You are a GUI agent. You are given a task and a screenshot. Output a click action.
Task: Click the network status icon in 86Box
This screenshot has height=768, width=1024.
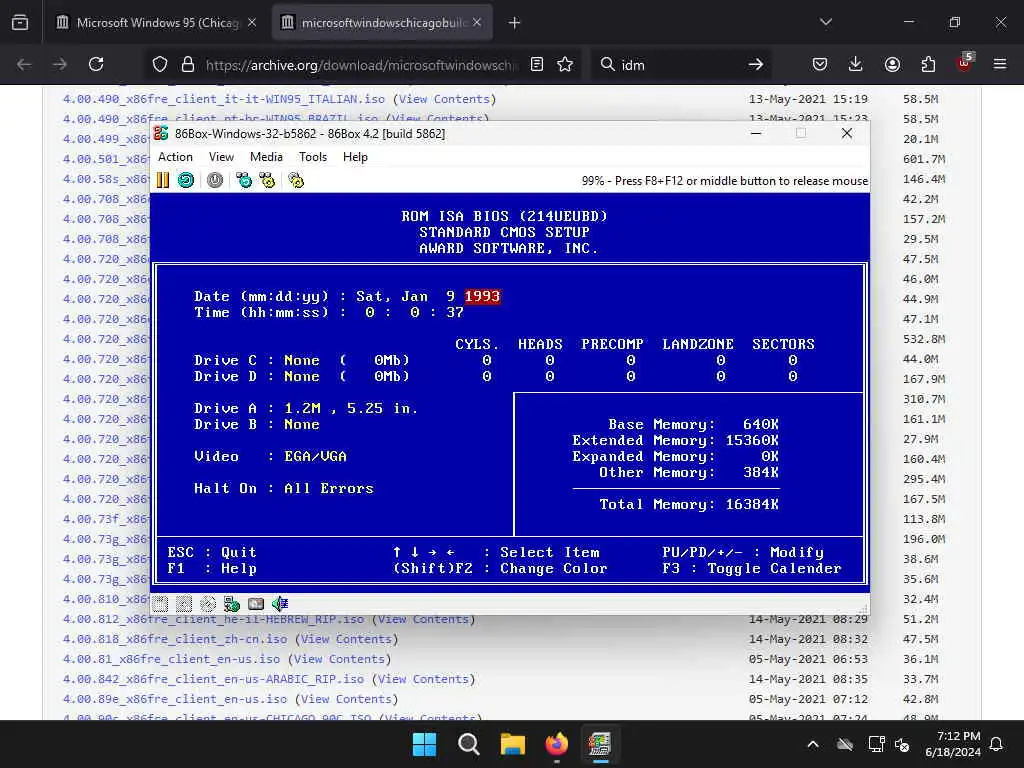pyautogui.click(x=232, y=604)
